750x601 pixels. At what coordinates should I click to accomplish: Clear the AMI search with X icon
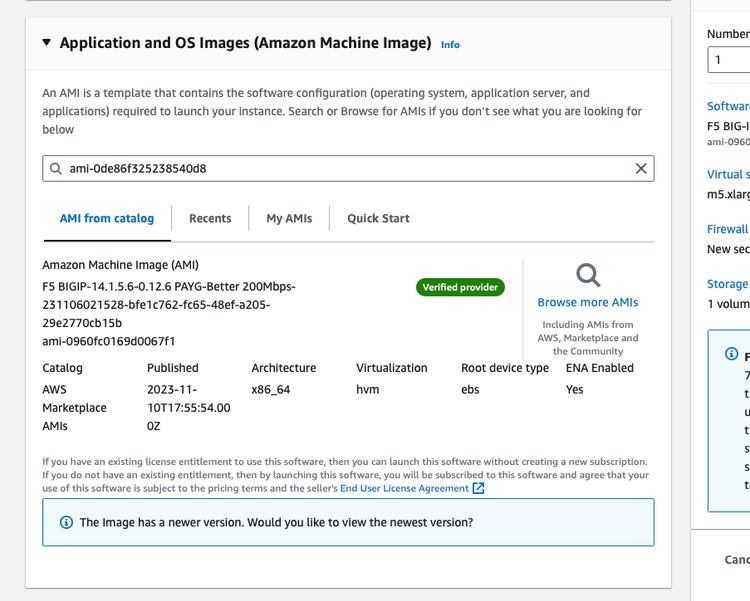[x=641, y=169]
